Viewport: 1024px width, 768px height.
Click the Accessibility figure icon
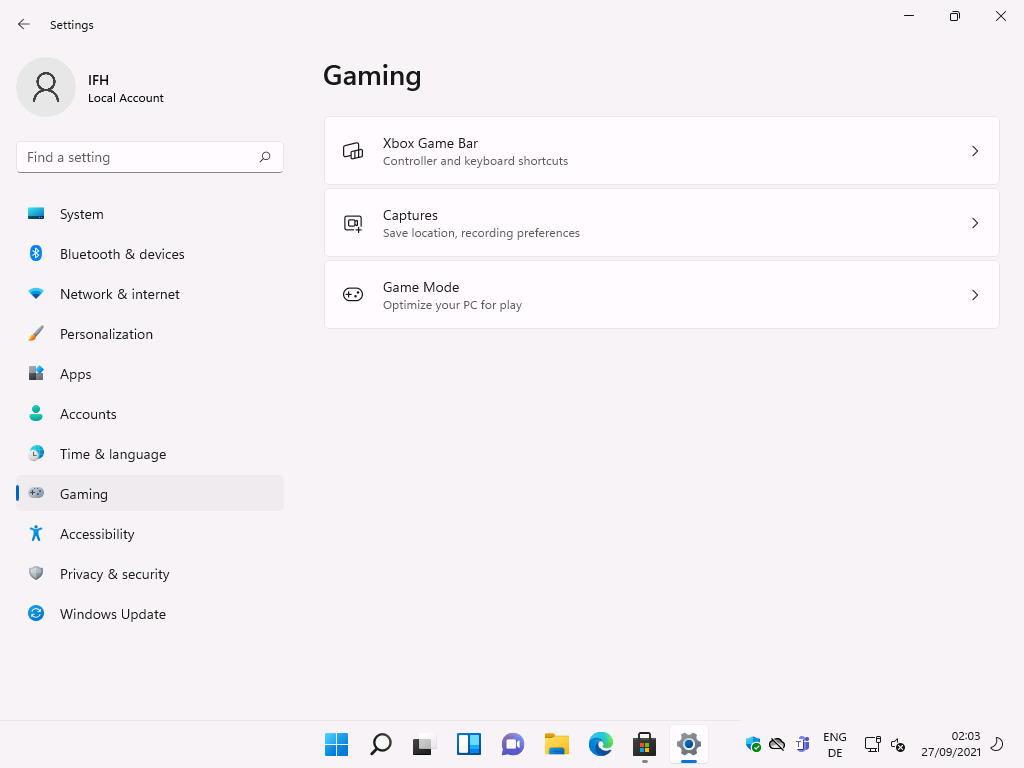pyautogui.click(x=36, y=534)
